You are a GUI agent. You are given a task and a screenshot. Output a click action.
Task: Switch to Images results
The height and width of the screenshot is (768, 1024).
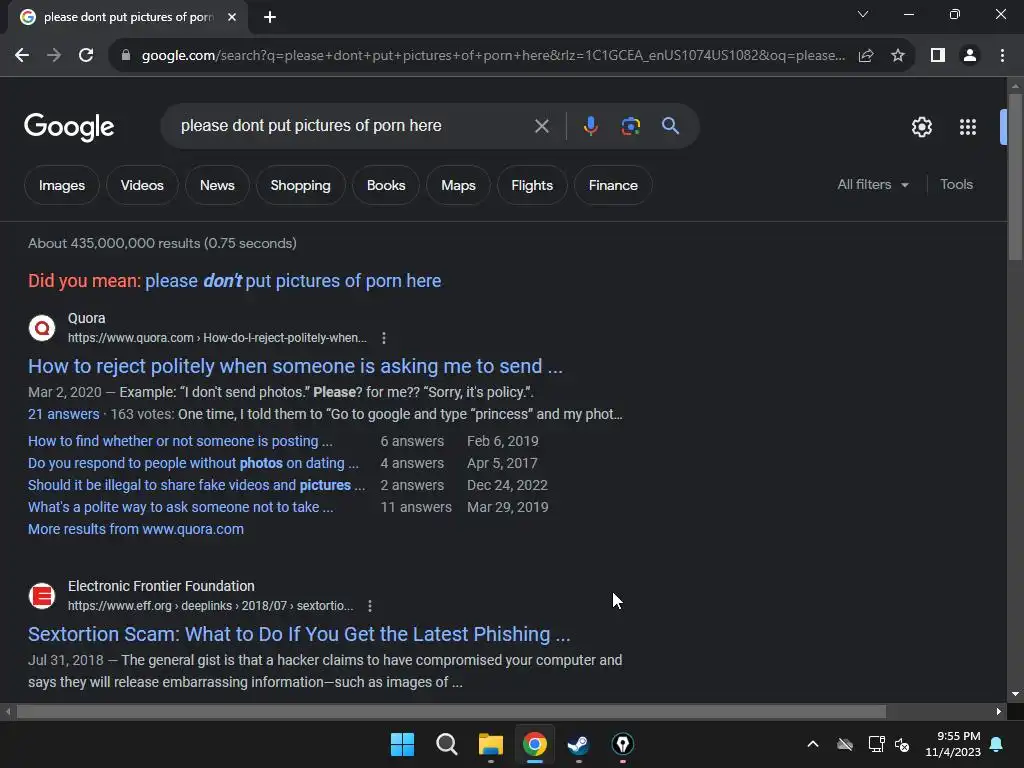click(62, 185)
